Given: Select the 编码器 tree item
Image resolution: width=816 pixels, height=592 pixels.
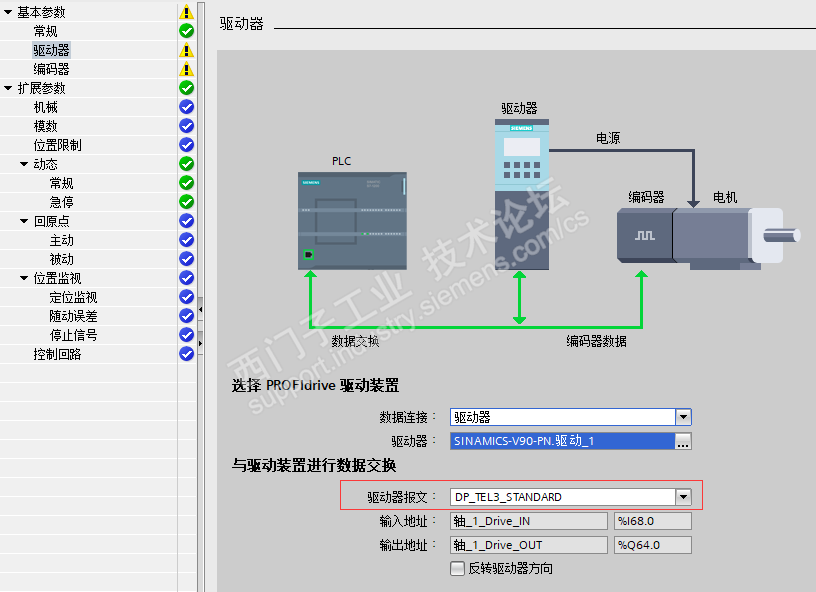Looking at the screenshot, I should 51,69.
